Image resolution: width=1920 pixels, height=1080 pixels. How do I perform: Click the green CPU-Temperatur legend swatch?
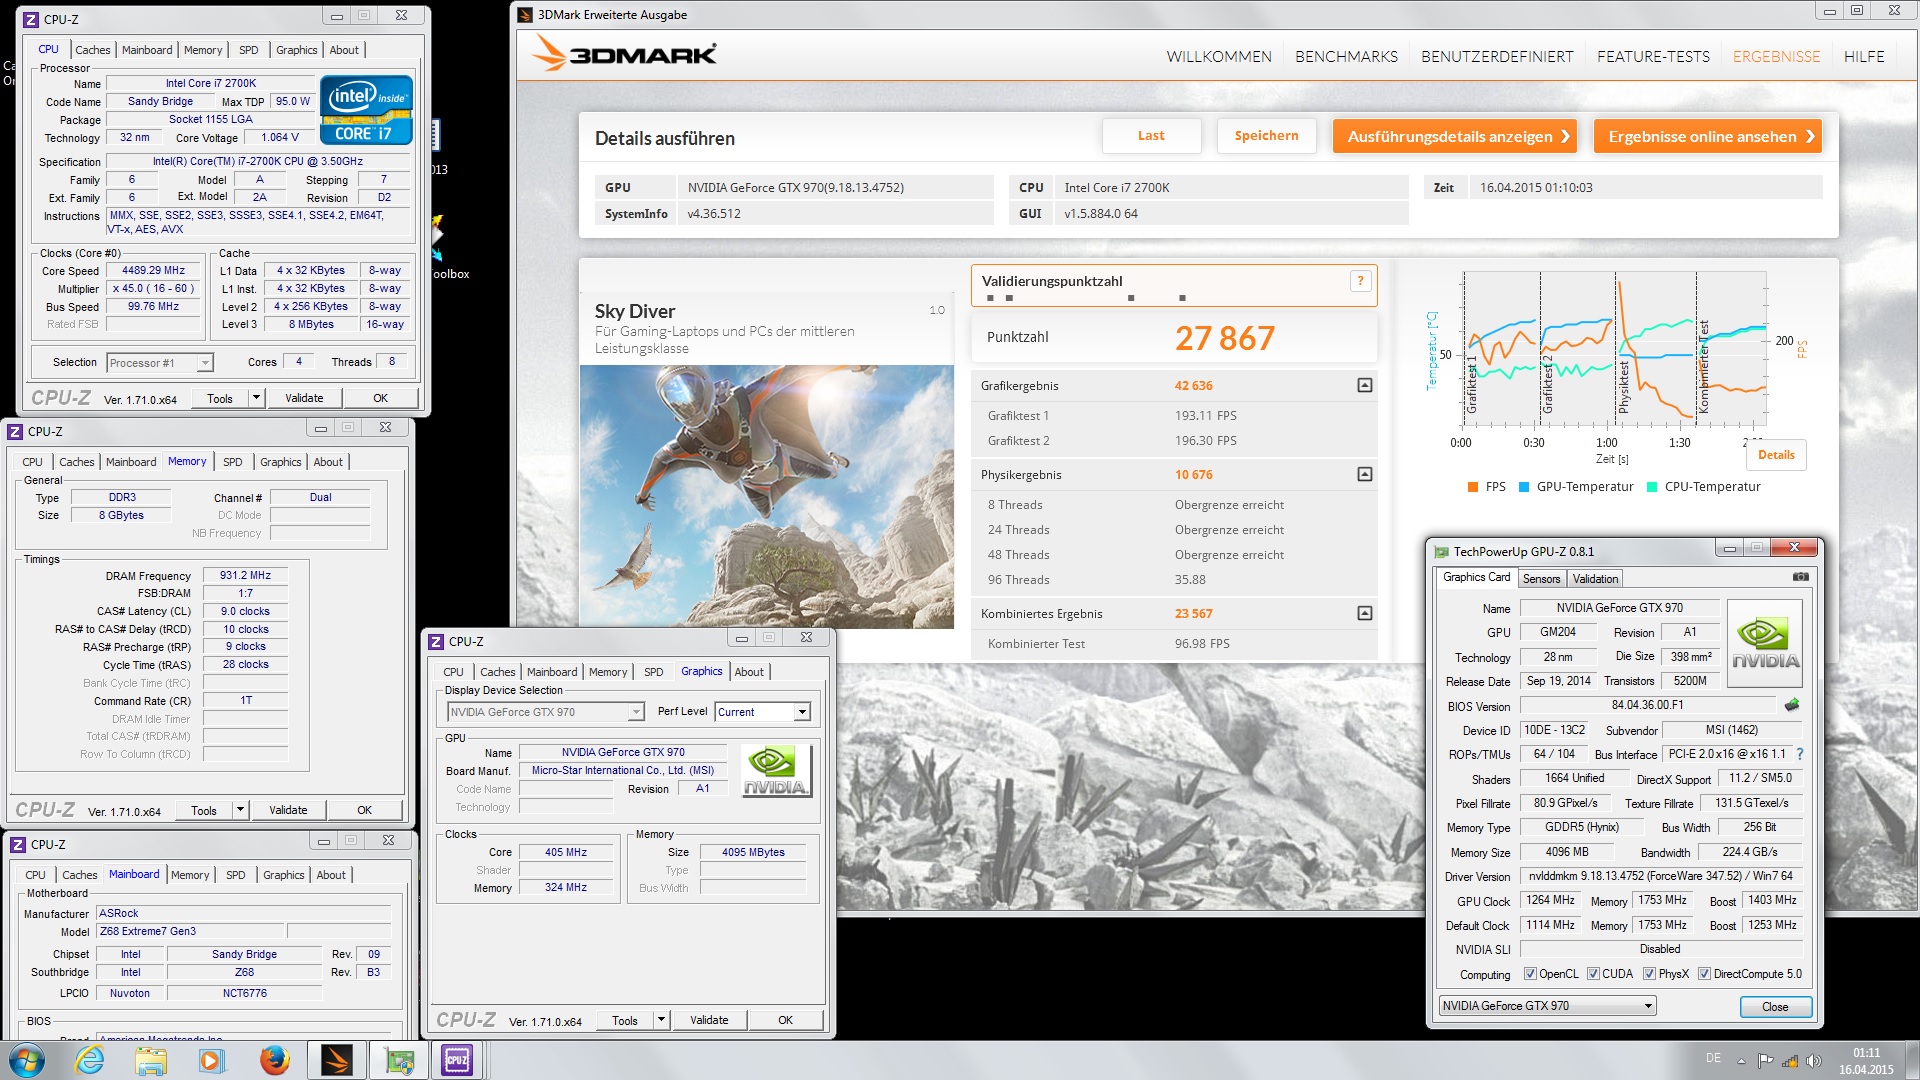coord(1652,487)
